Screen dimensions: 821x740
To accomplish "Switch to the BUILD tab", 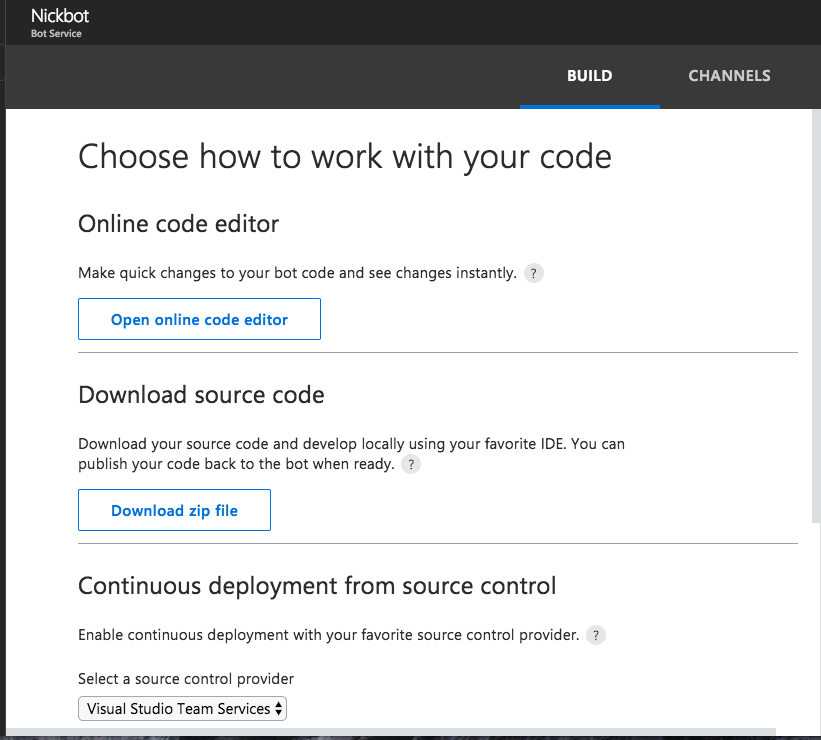I will [590, 76].
